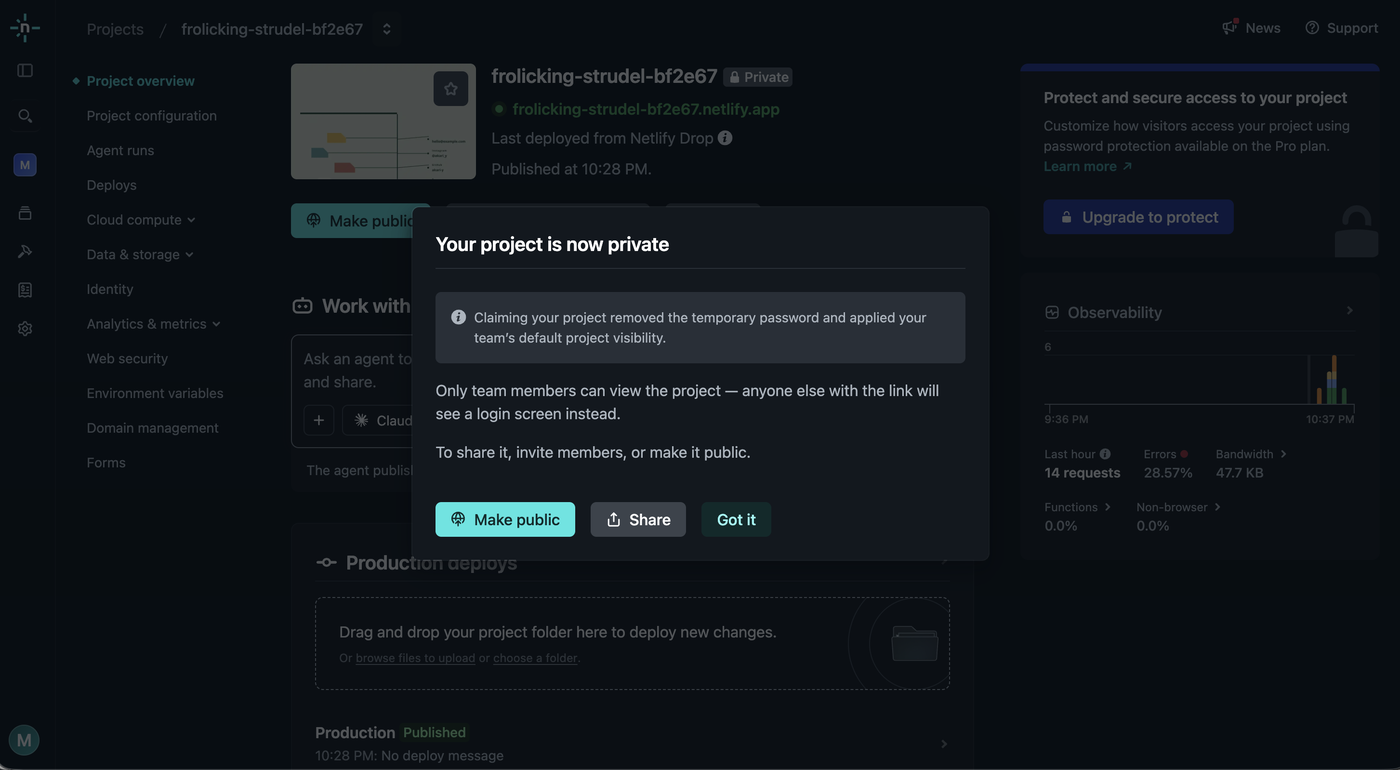Open the Learn more link
The image size is (1400, 770).
[x=1088, y=166]
